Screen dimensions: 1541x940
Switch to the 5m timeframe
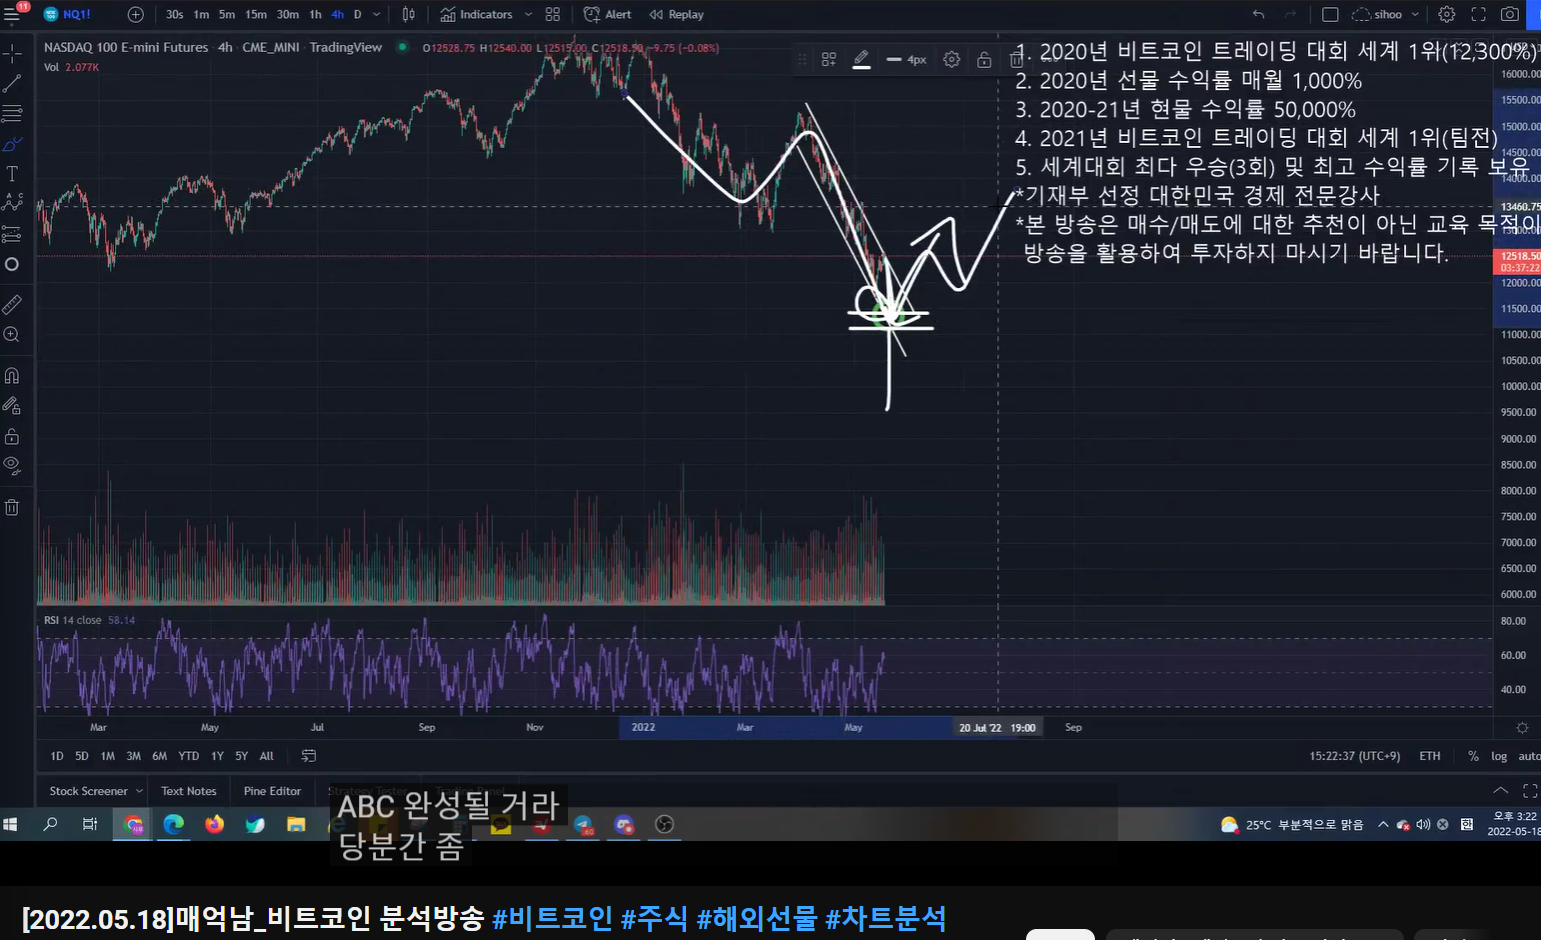[227, 15]
